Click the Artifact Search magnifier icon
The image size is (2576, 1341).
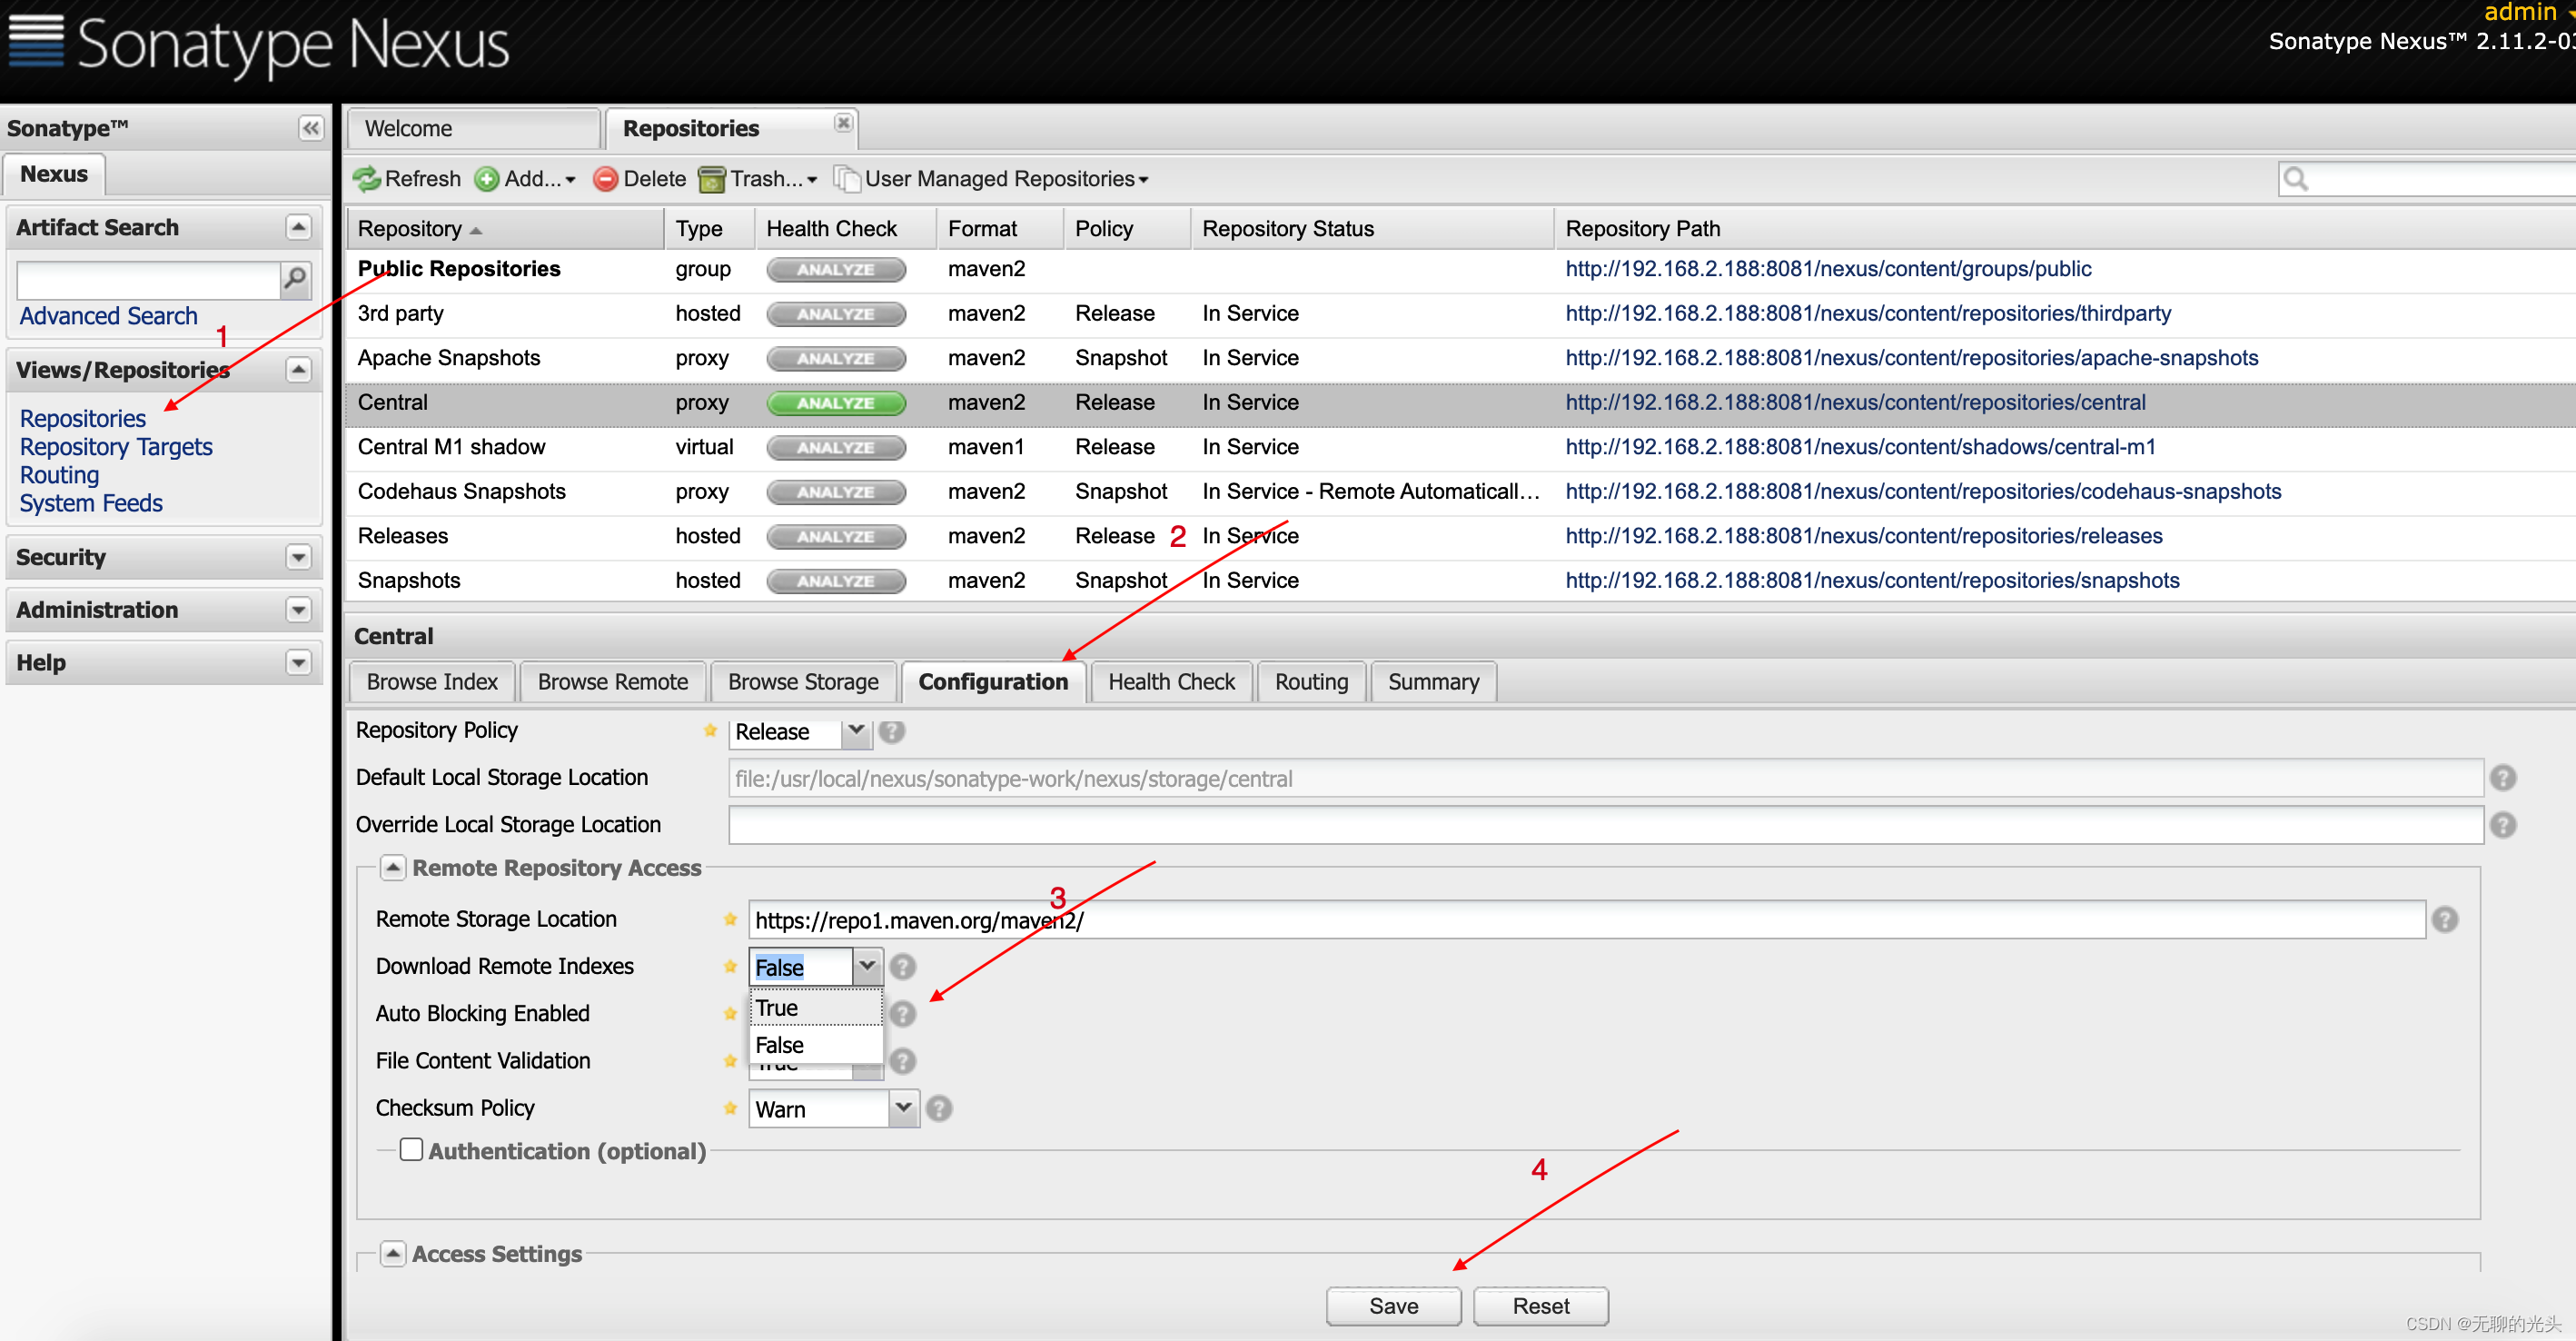click(x=295, y=279)
